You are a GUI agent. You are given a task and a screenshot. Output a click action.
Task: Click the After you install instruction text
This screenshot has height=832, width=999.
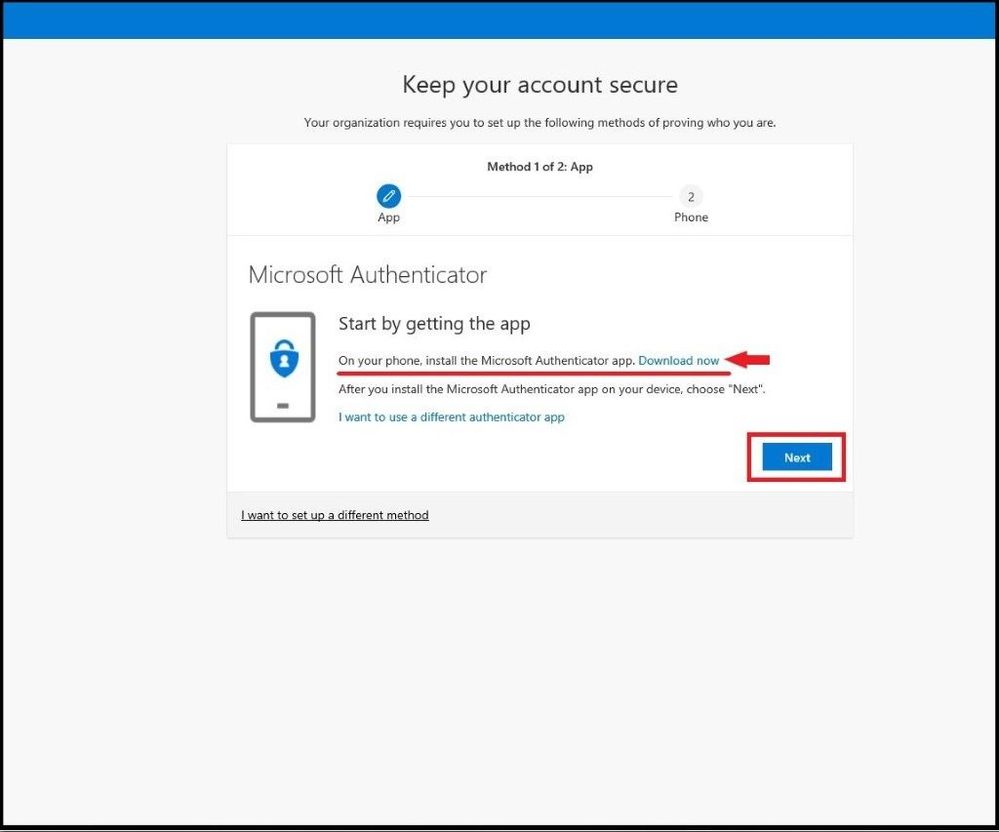point(552,389)
